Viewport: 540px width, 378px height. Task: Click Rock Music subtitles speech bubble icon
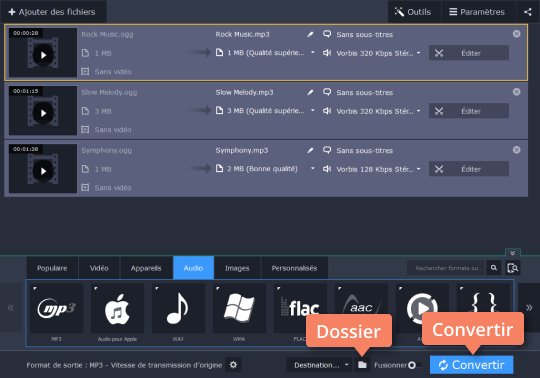pos(327,34)
